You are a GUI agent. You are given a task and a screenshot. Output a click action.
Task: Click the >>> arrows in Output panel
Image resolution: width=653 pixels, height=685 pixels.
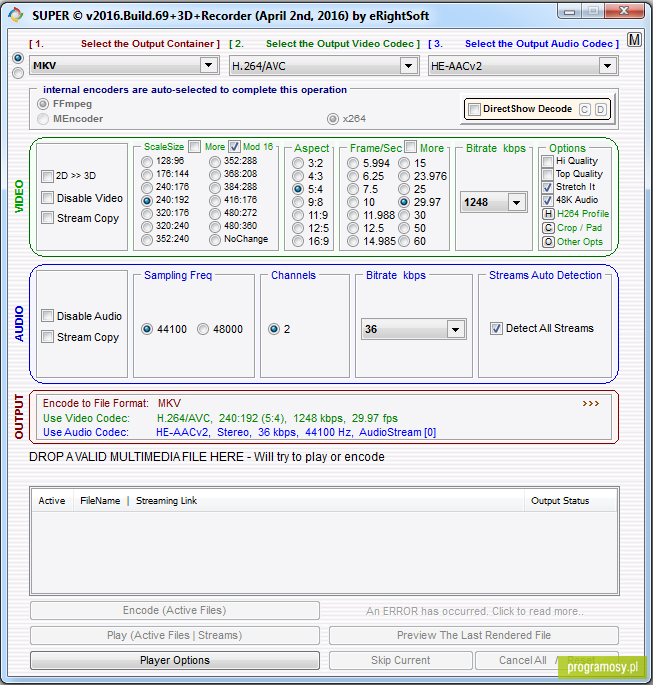[591, 403]
